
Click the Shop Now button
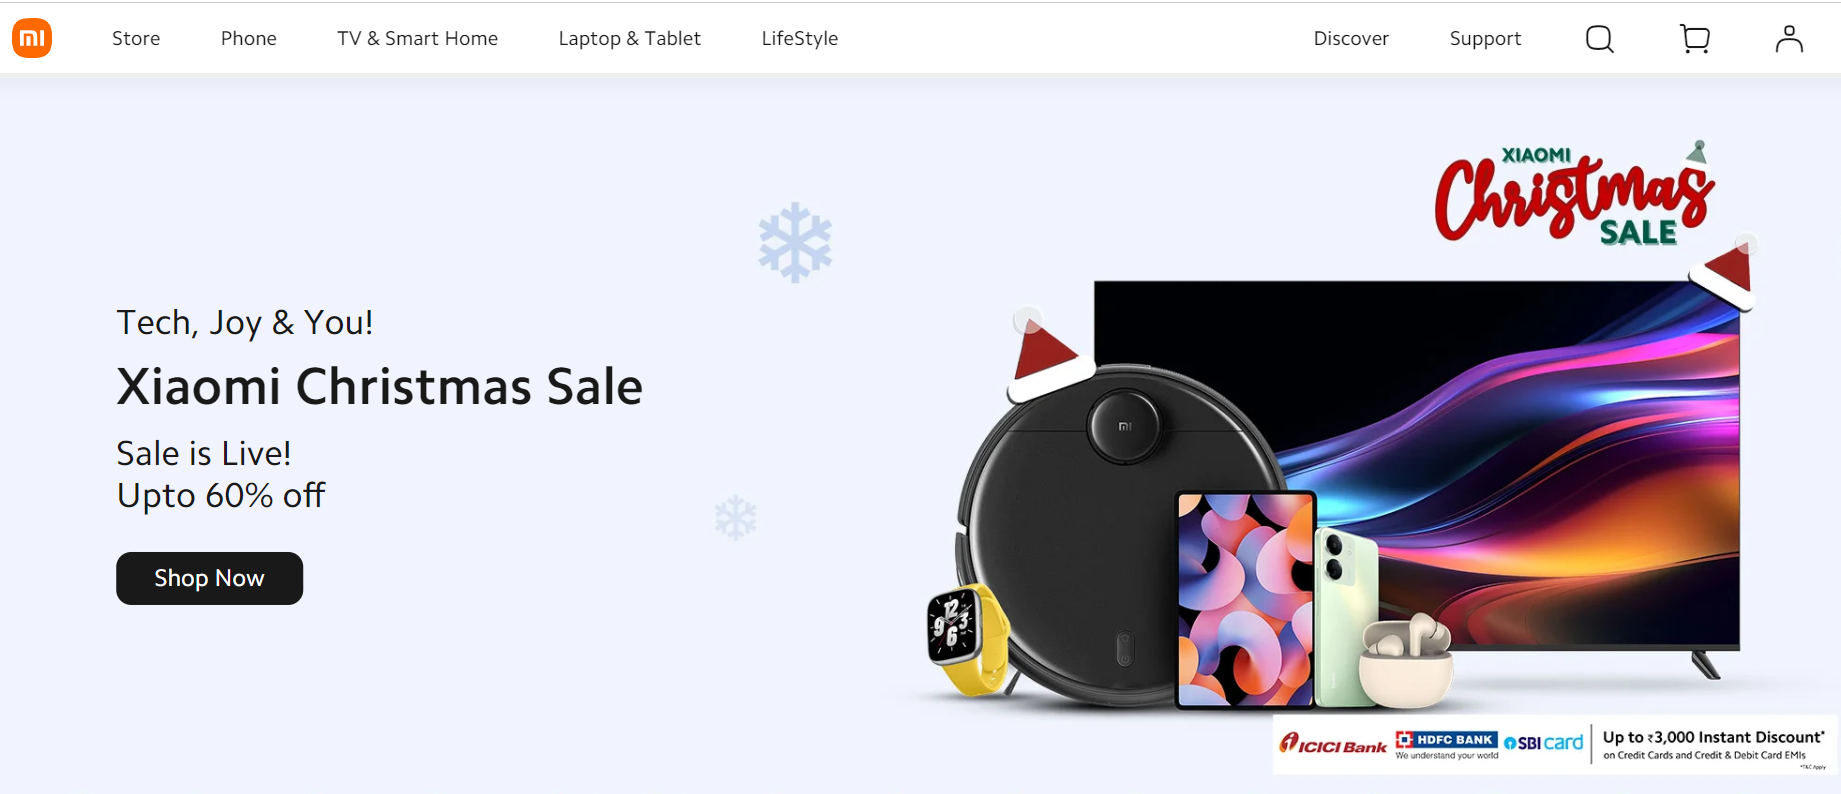[x=209, y=578]
